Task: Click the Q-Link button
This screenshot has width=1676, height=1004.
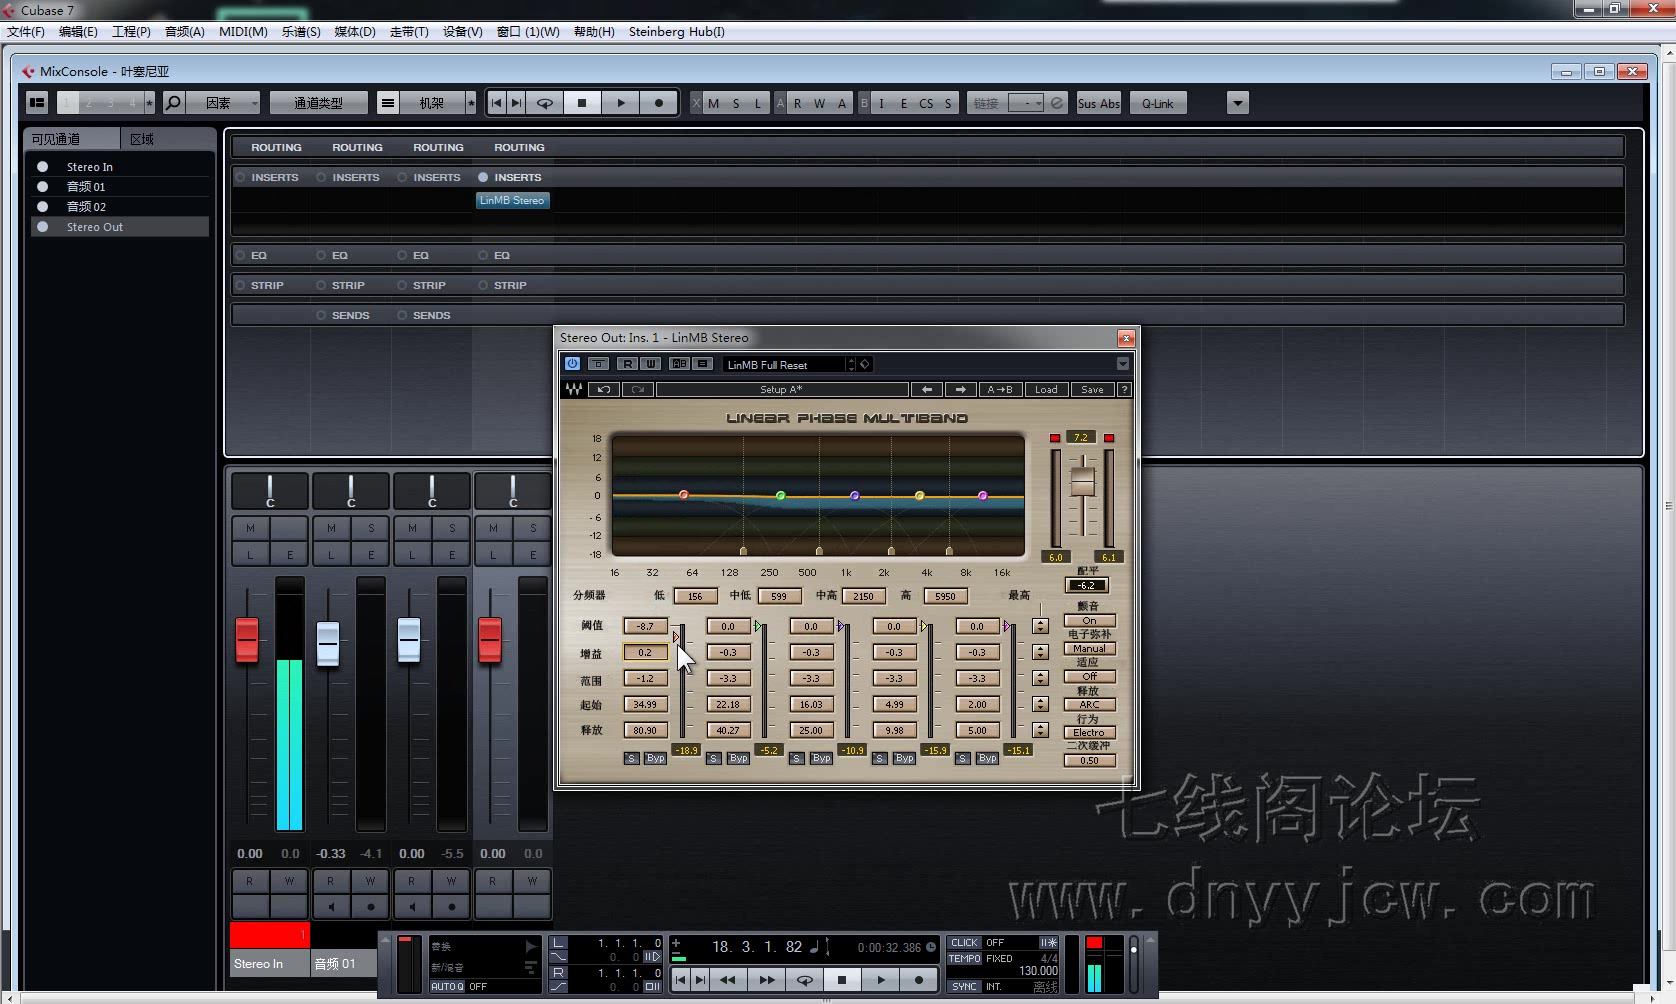Action: 1158,103
